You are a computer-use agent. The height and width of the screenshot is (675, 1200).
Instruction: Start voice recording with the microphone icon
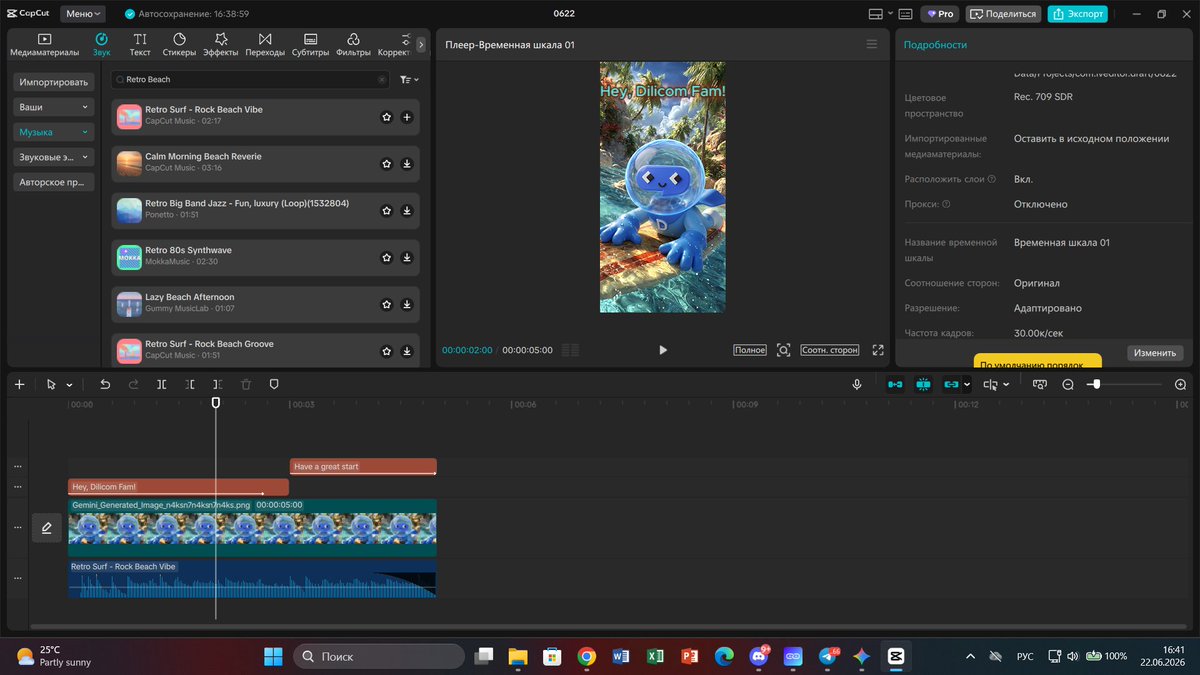[x=857, y=384]
